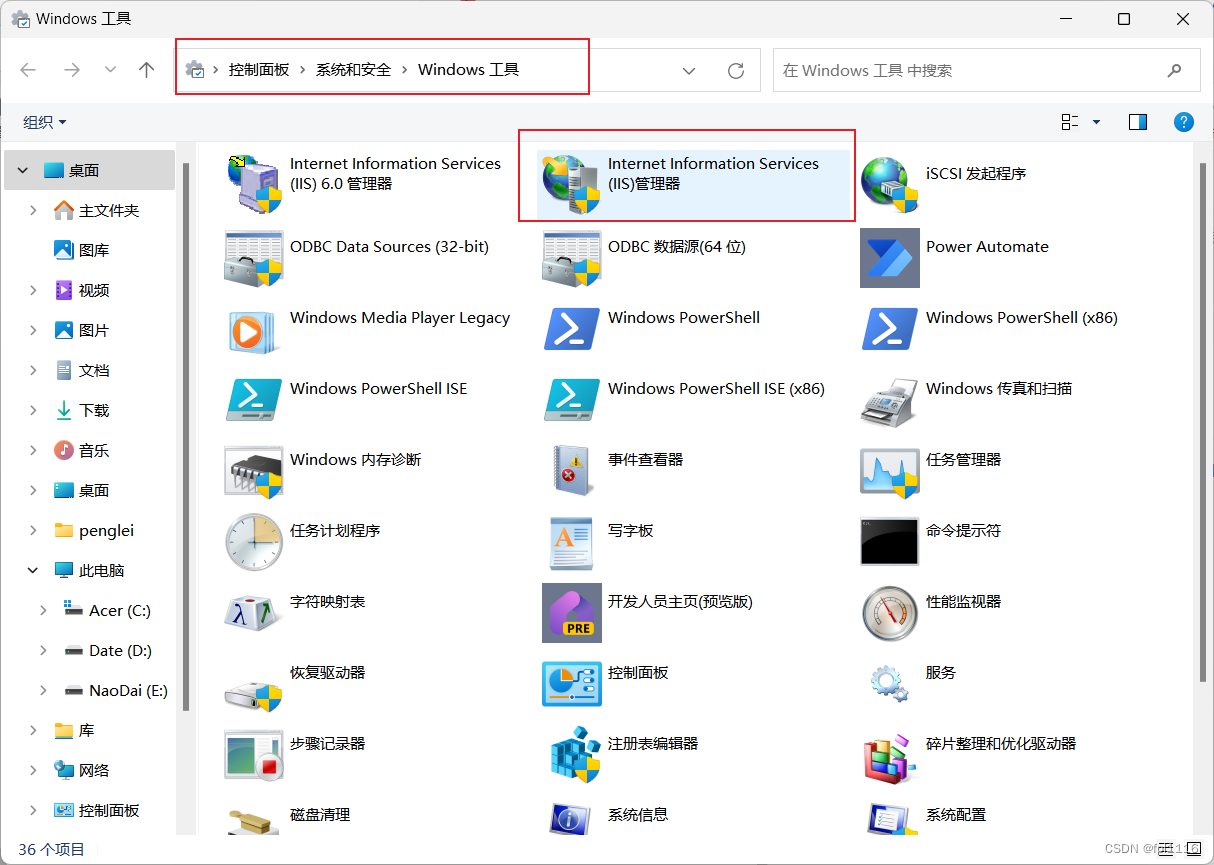Collapse the 此电脑 tree node
Image resolution: width=1214 pixels, height=865 pixels.
33,570
